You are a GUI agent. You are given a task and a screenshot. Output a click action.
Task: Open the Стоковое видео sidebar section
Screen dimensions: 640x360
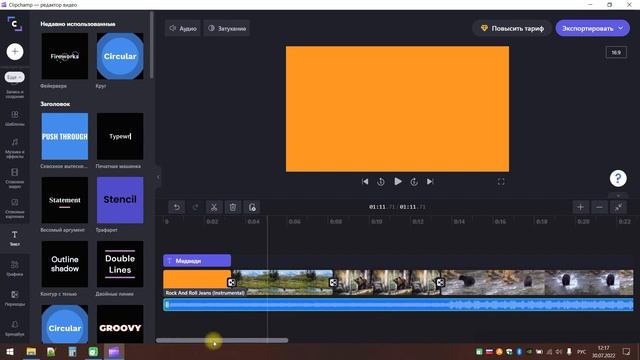(15, 178)
